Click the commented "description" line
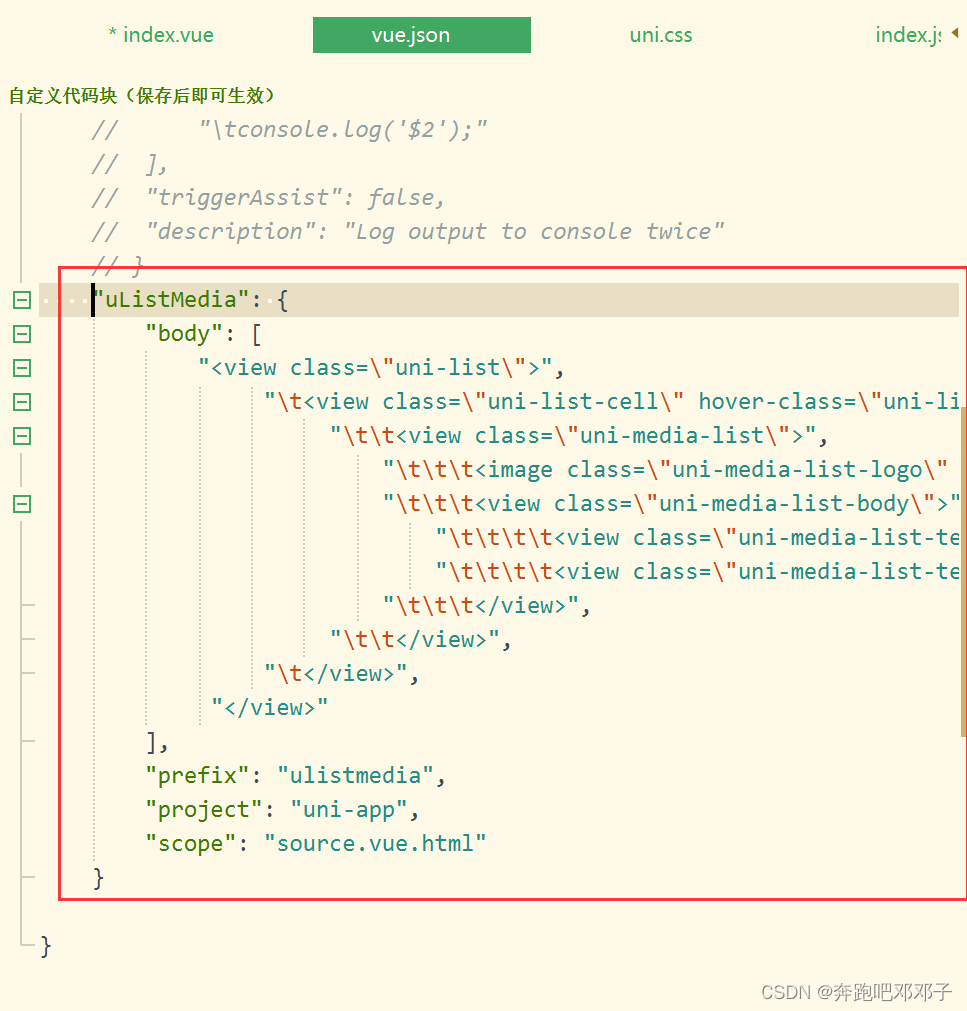The width and height of the screenshot is (967, 1011). (x=408, y=231)
